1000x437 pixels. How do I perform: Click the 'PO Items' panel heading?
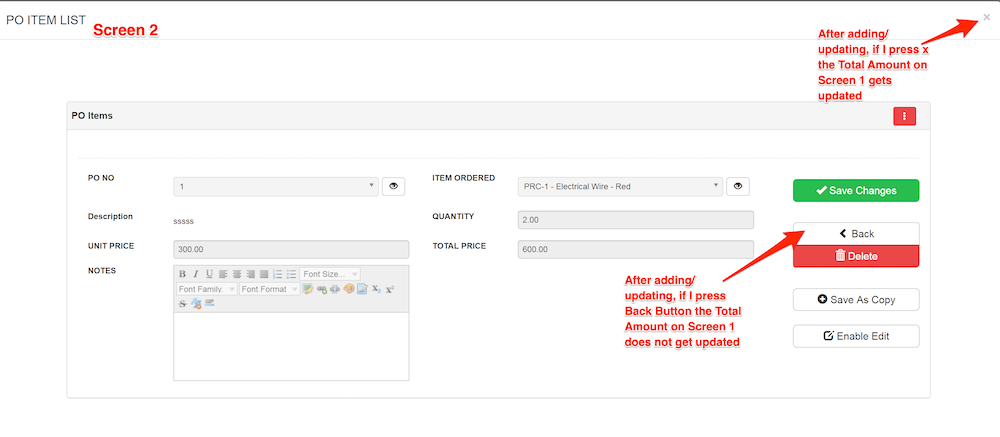click(x=92, y=116)
